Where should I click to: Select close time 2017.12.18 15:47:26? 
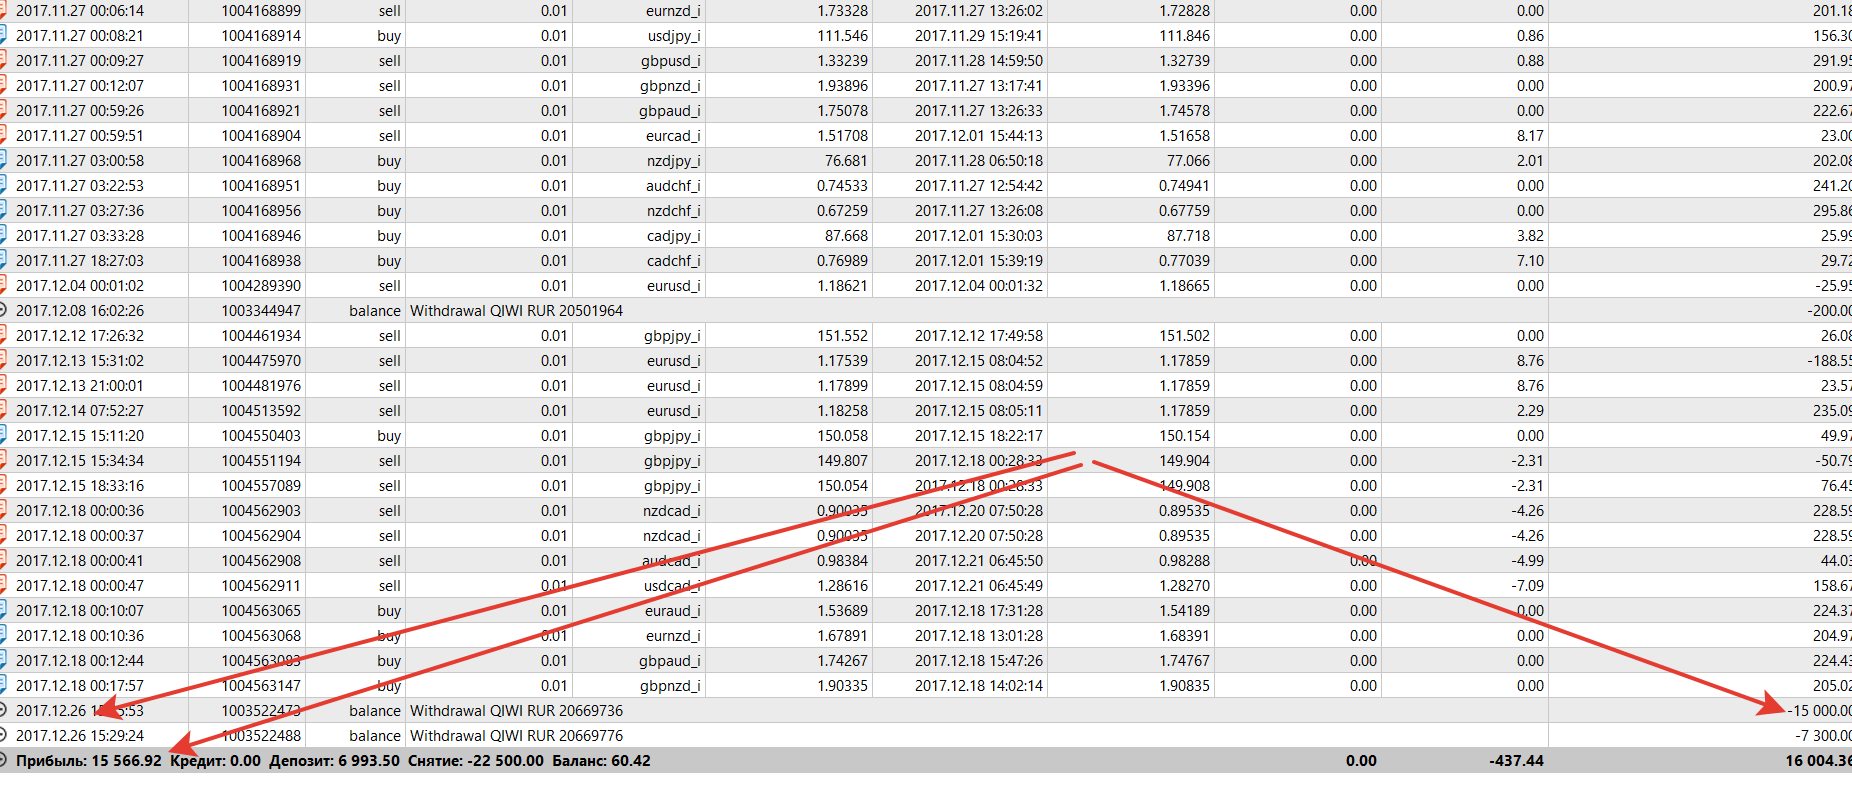[x=979, y=660]
